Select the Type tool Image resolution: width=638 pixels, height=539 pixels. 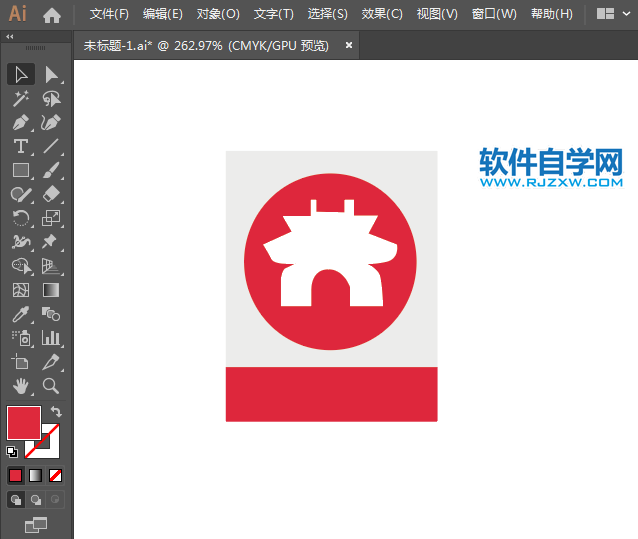point(21,146)
